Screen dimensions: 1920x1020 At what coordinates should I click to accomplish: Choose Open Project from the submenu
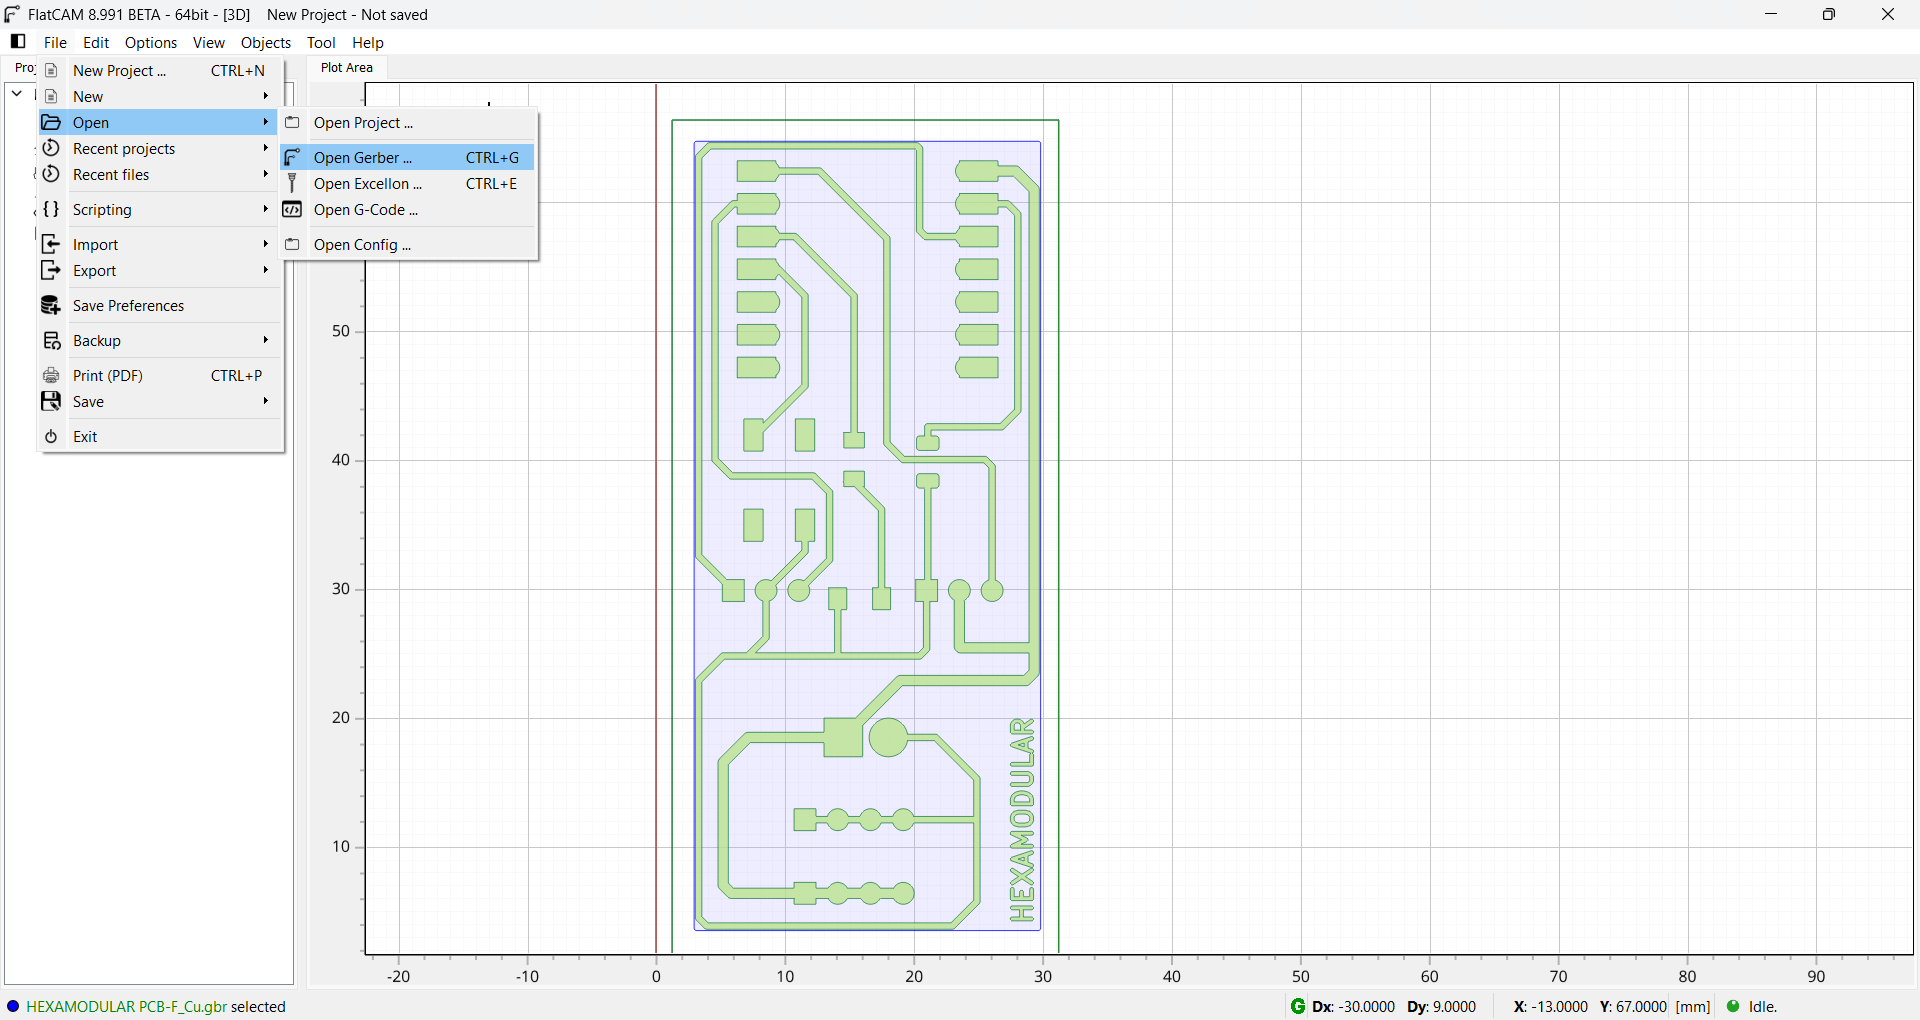tap(363, 123)
